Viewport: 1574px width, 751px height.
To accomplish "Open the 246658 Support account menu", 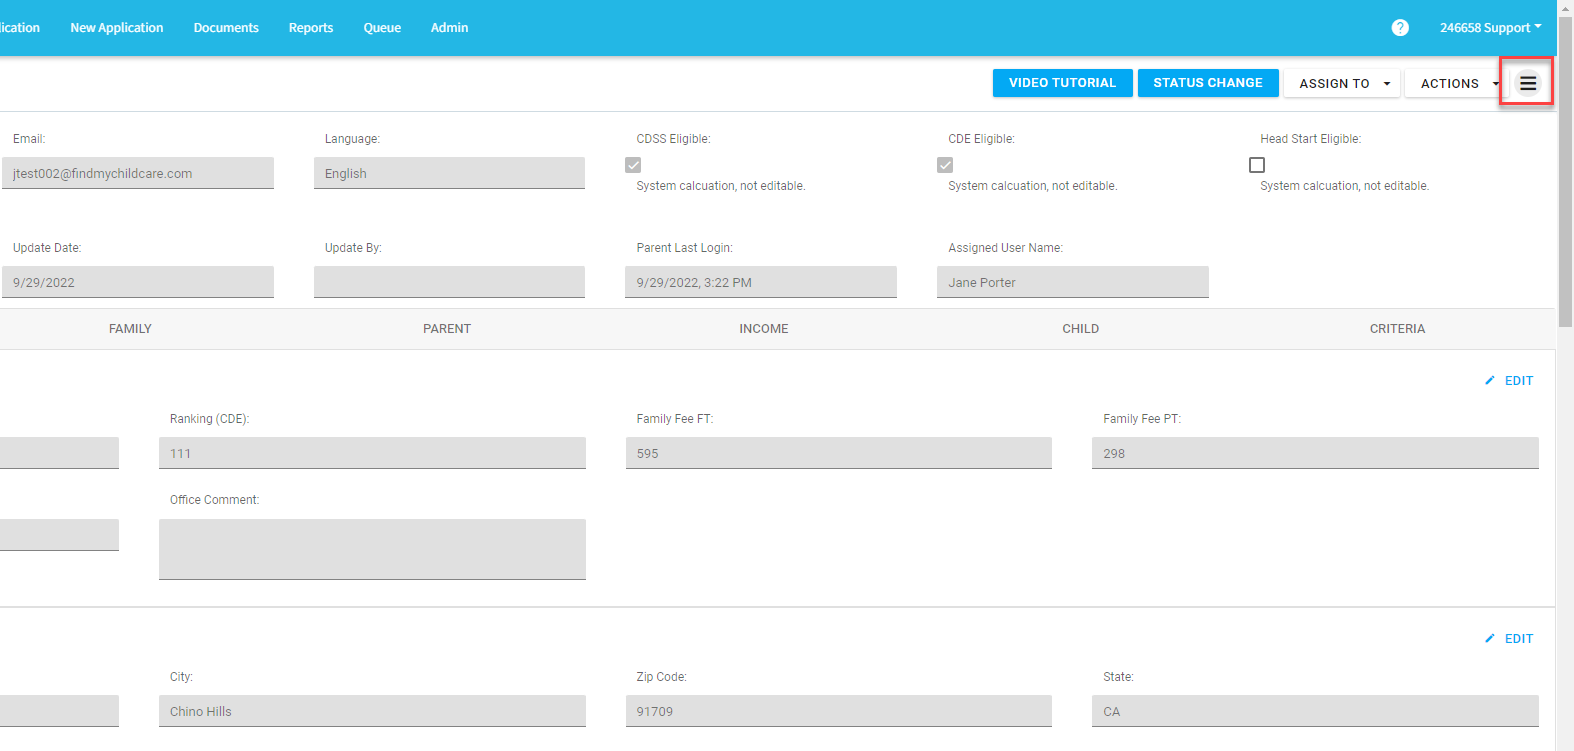I will pyautogui.click(x=1490, y=28).
